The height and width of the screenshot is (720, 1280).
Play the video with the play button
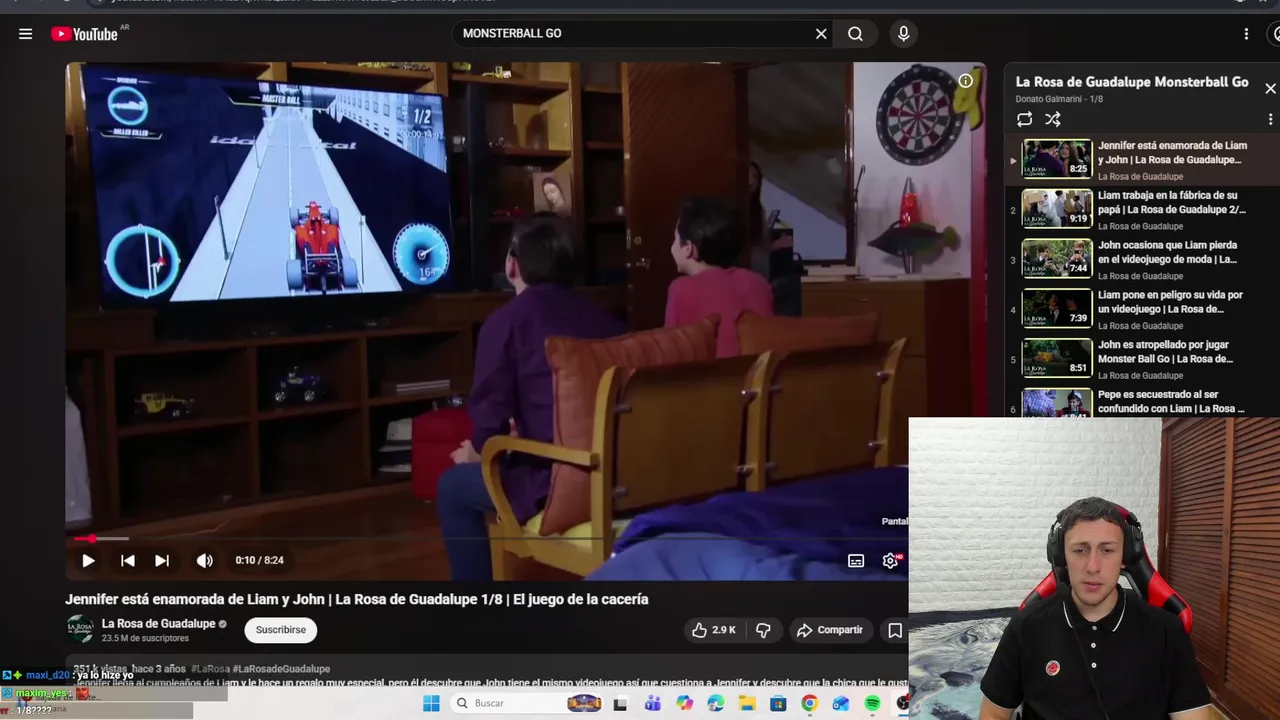[x=88, y=560]
